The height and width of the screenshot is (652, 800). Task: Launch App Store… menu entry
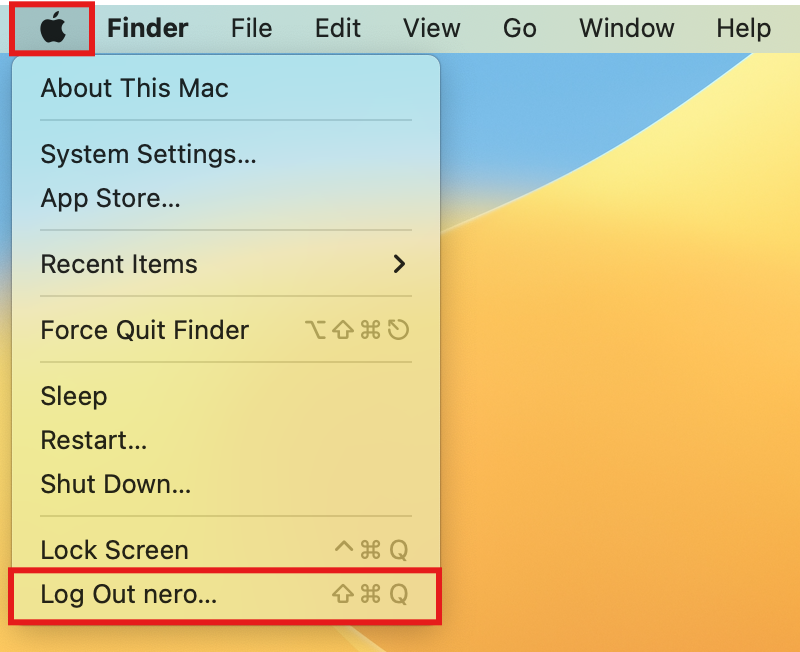click(x=226, y=198)
